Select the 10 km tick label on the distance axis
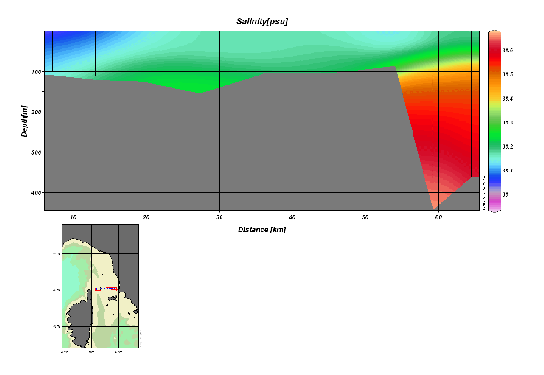Image resolution: width=544 pixels, height=375 pixels. [x=73, y=217]
